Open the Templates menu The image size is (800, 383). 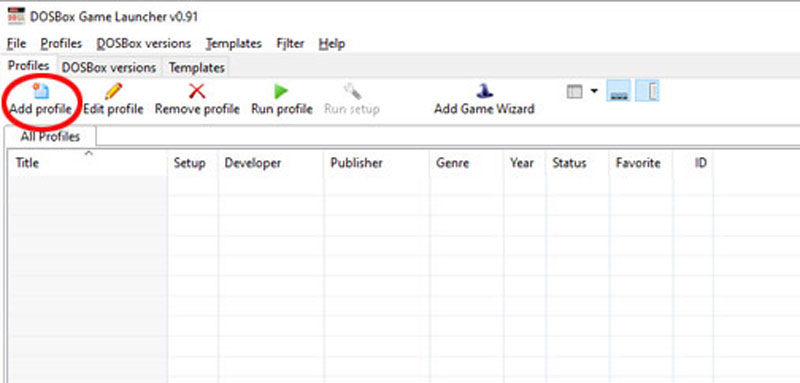coord(234,44)
